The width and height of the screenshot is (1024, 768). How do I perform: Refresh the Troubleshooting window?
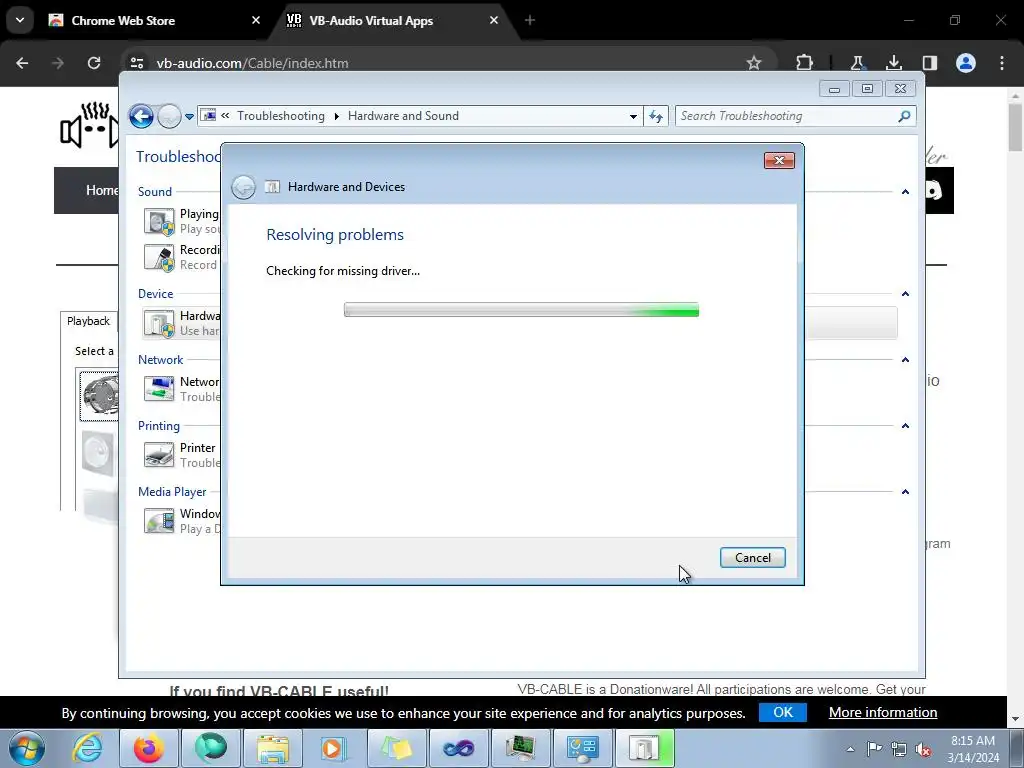[656, 116]
